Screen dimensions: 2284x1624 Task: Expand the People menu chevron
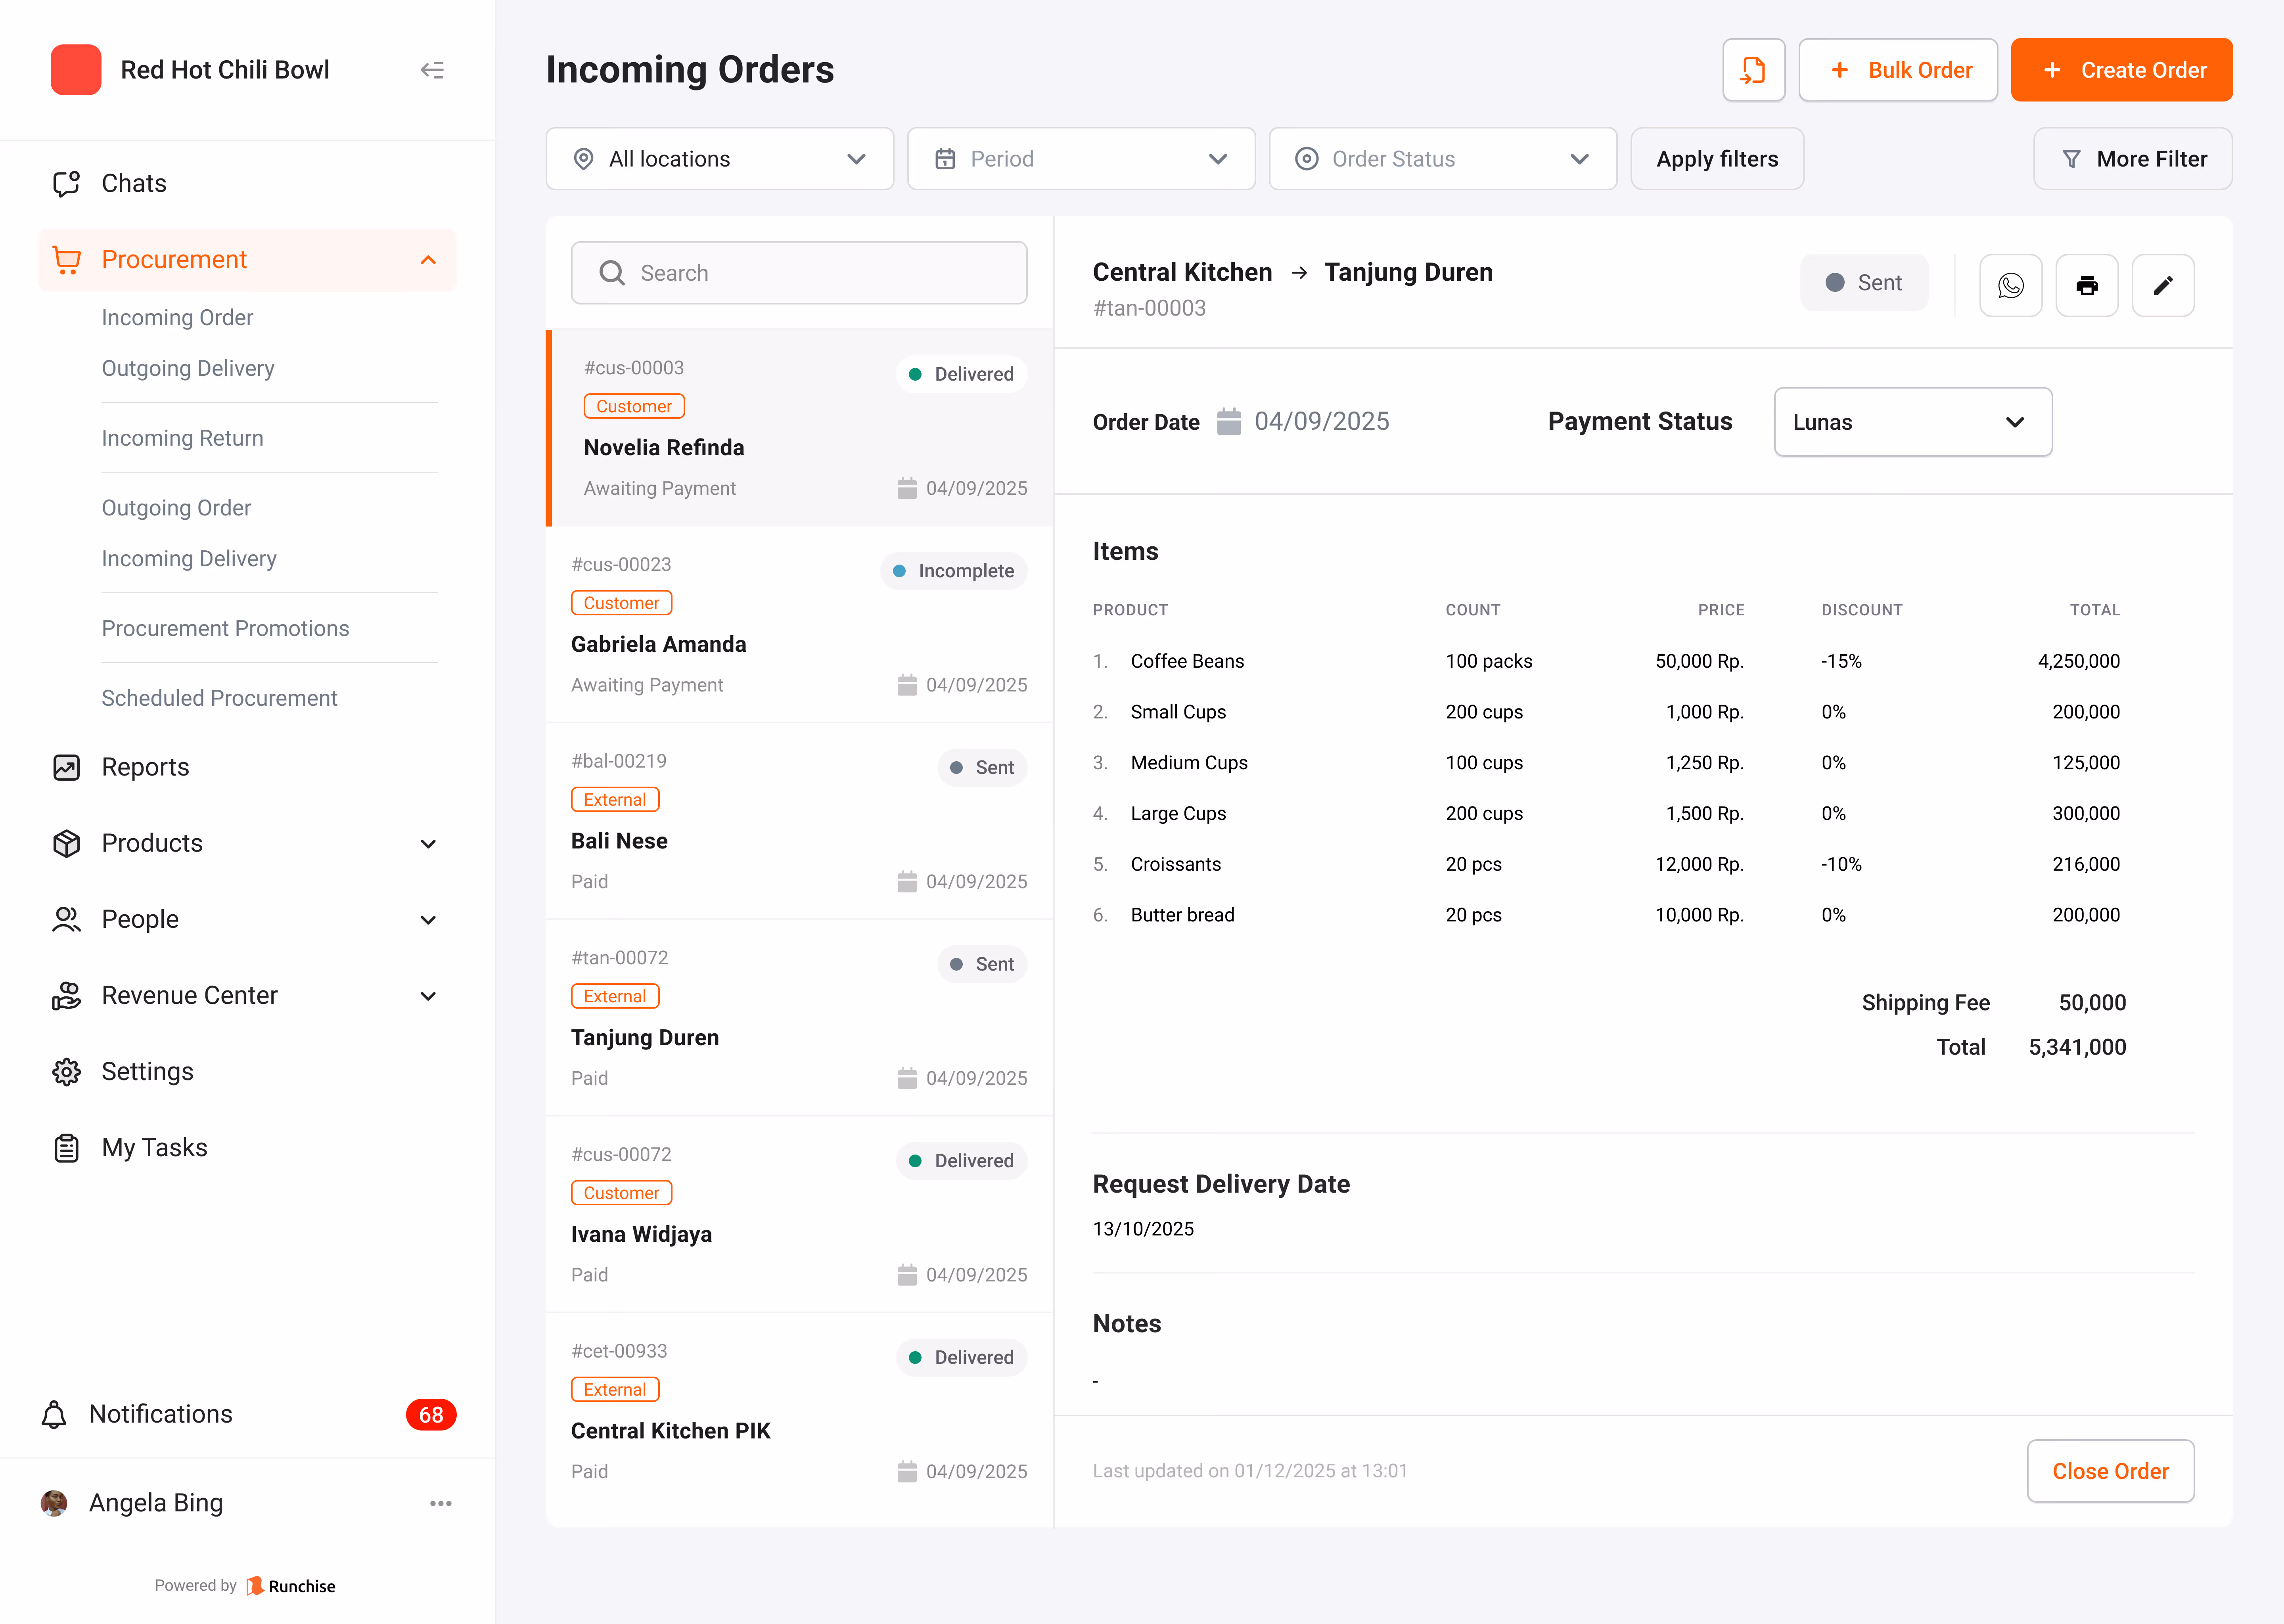pyautogui.click(x=428, y=920)
